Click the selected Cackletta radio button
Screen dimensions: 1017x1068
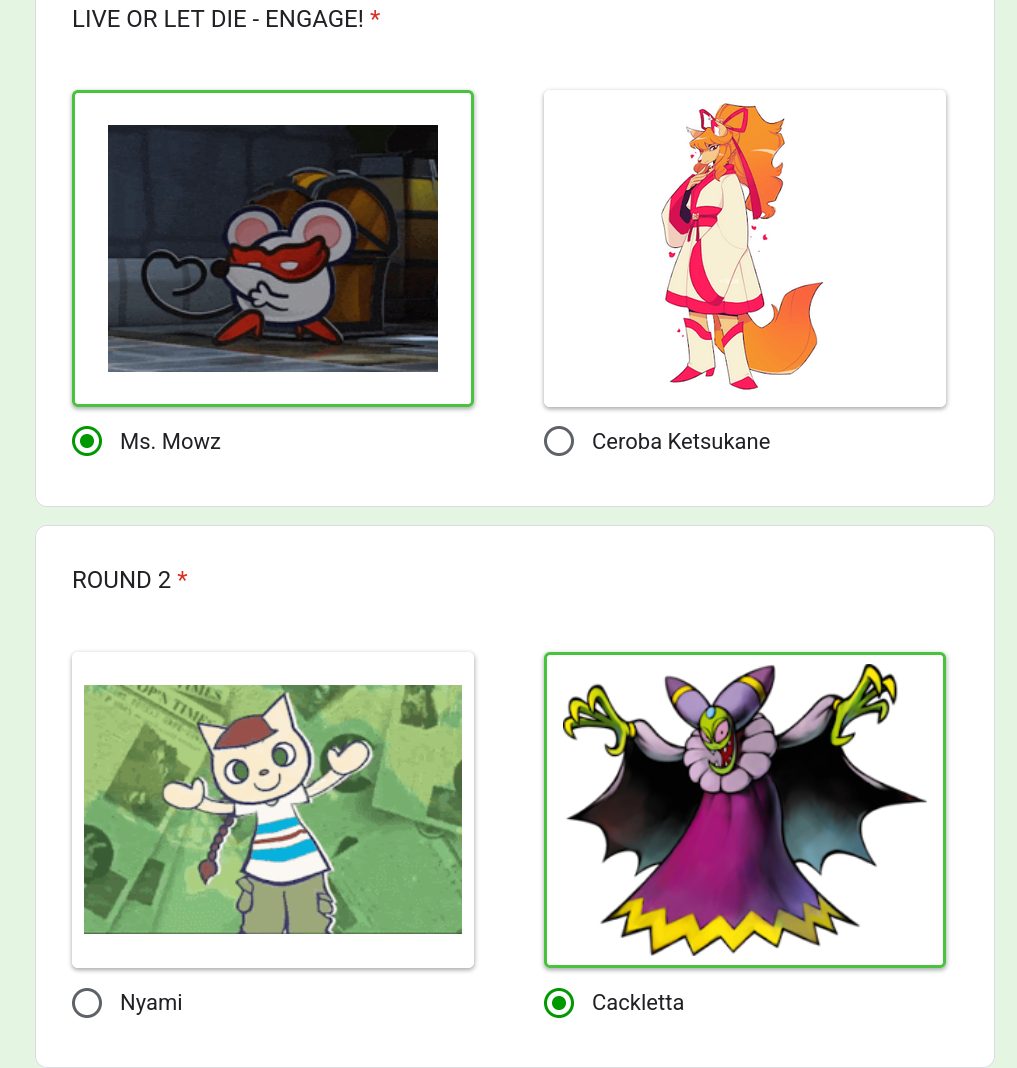[x=559, y=1003]
